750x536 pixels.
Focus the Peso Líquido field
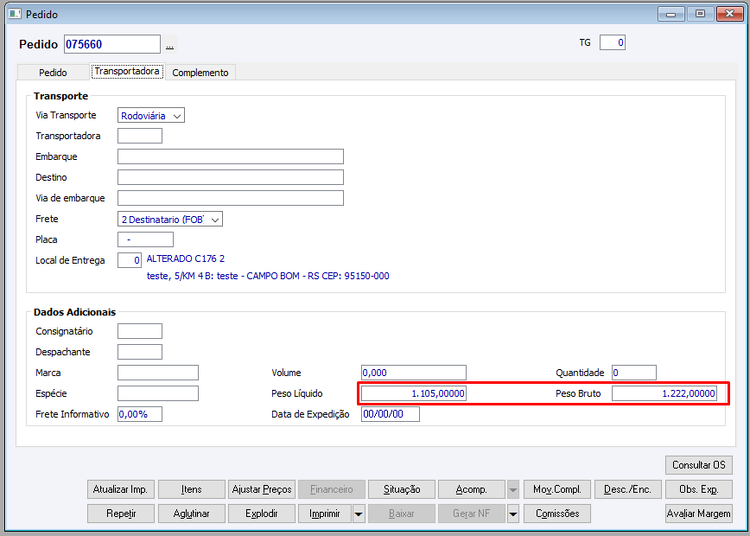click(414, 394)
